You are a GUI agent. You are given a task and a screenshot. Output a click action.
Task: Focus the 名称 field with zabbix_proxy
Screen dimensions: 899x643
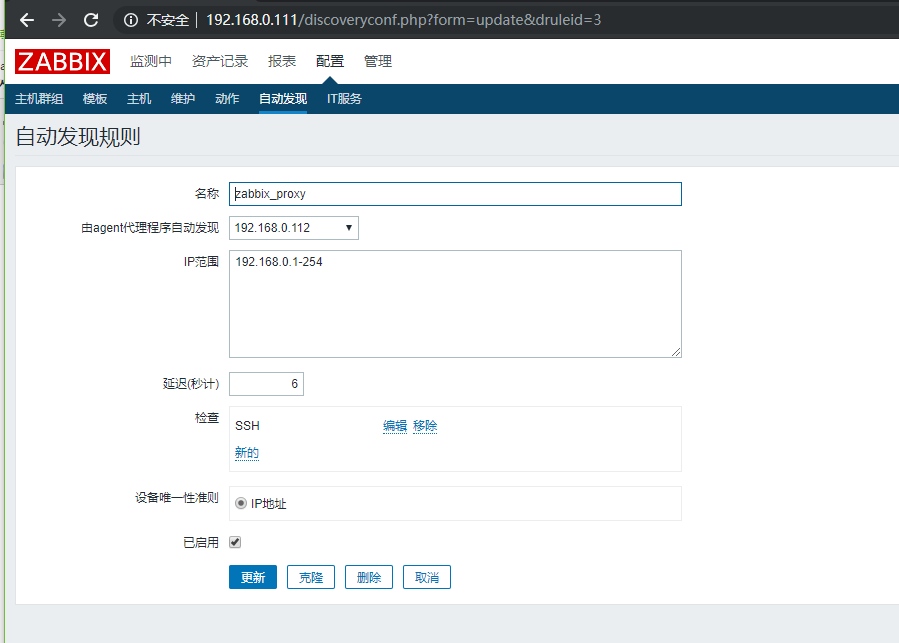click(455, 194)
